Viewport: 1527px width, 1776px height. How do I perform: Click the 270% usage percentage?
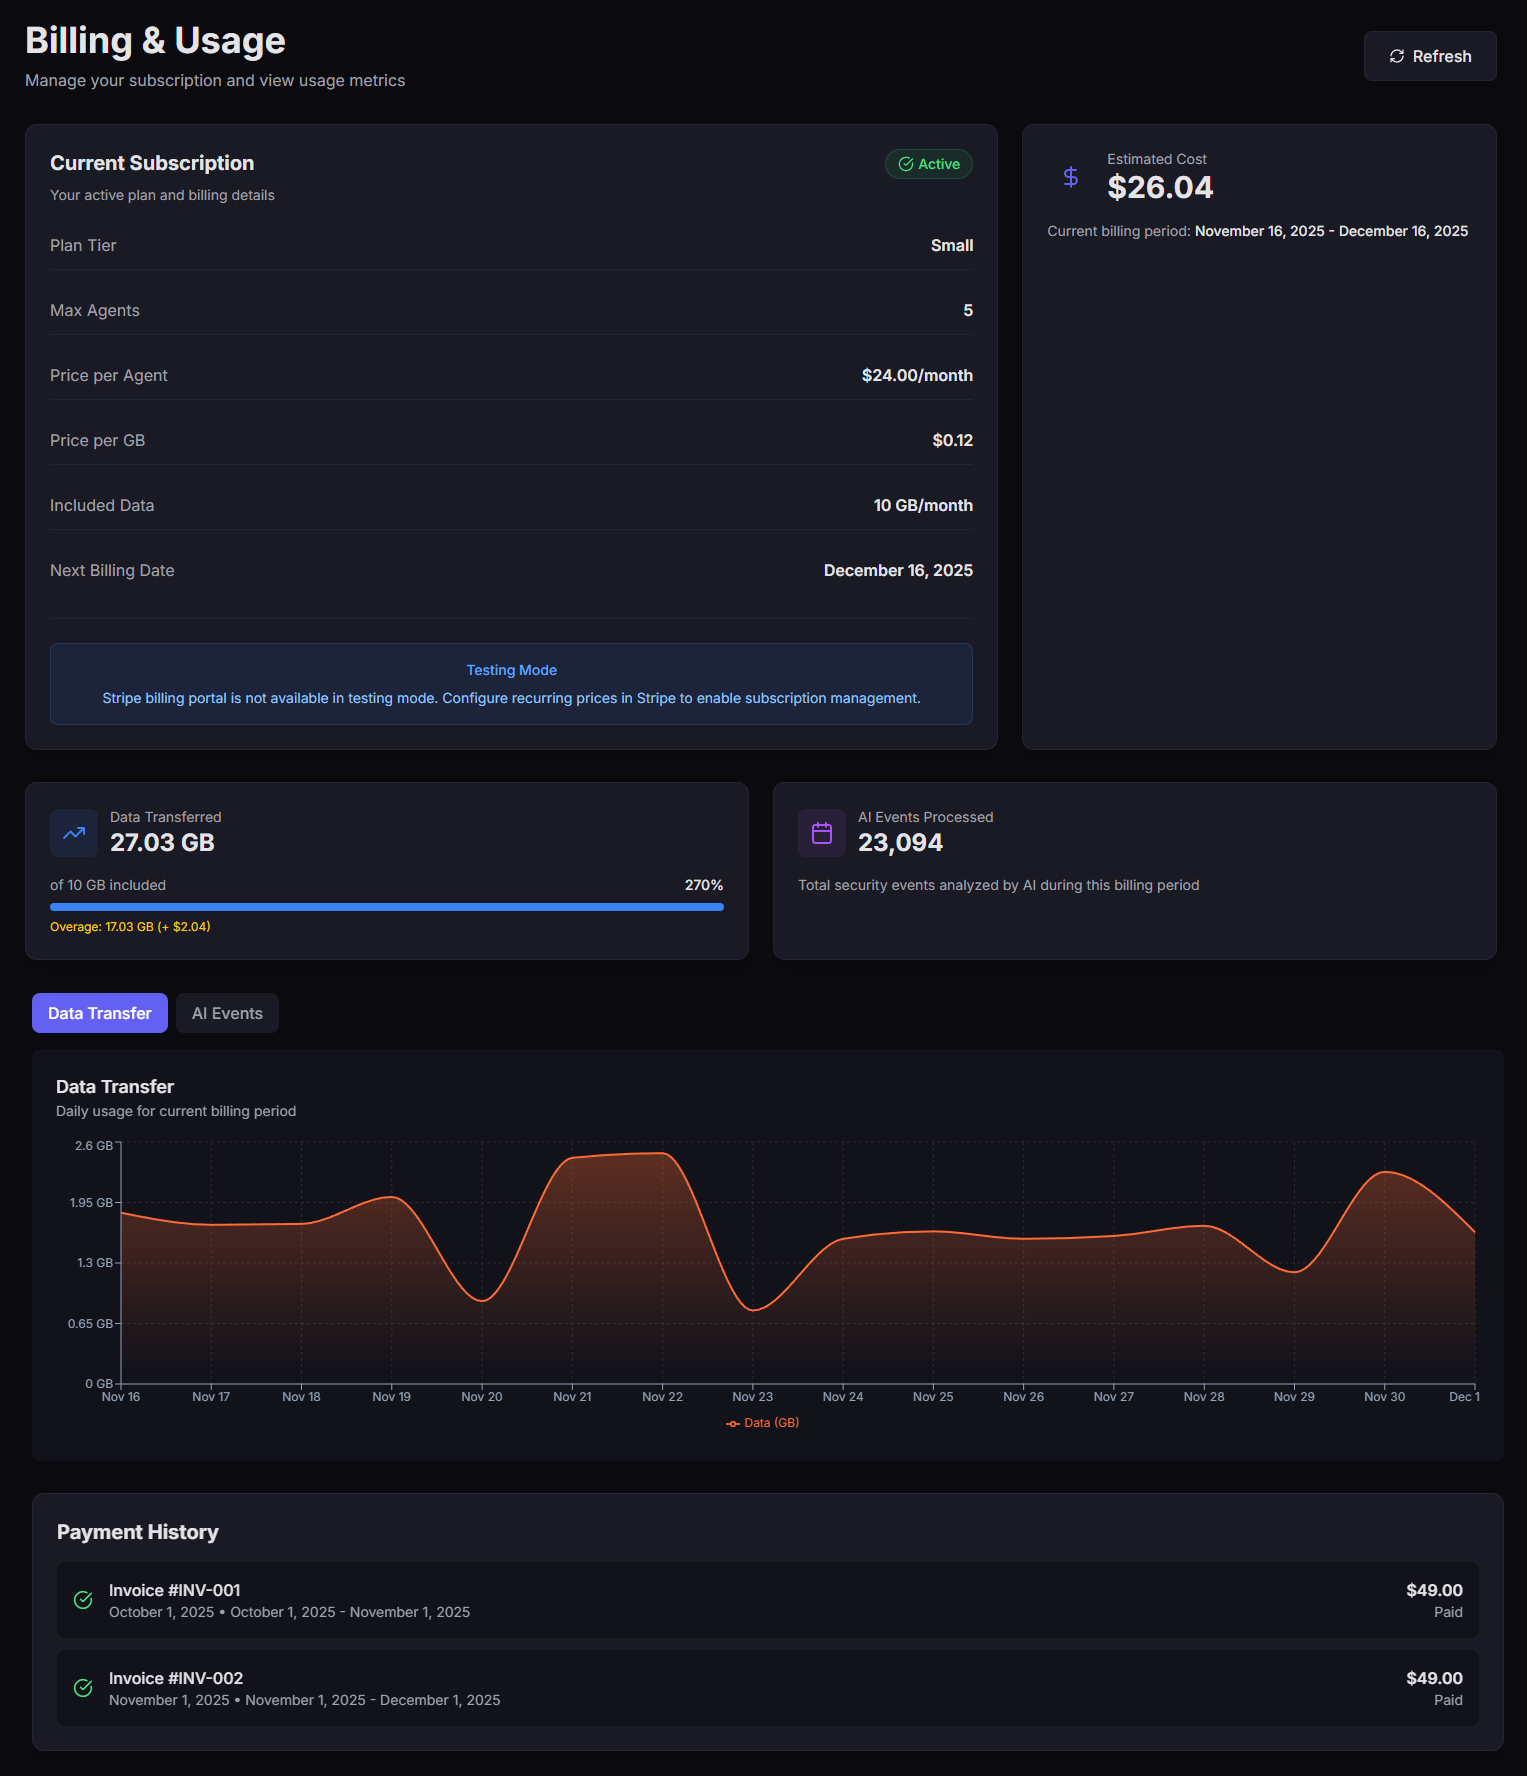(704, 885)
